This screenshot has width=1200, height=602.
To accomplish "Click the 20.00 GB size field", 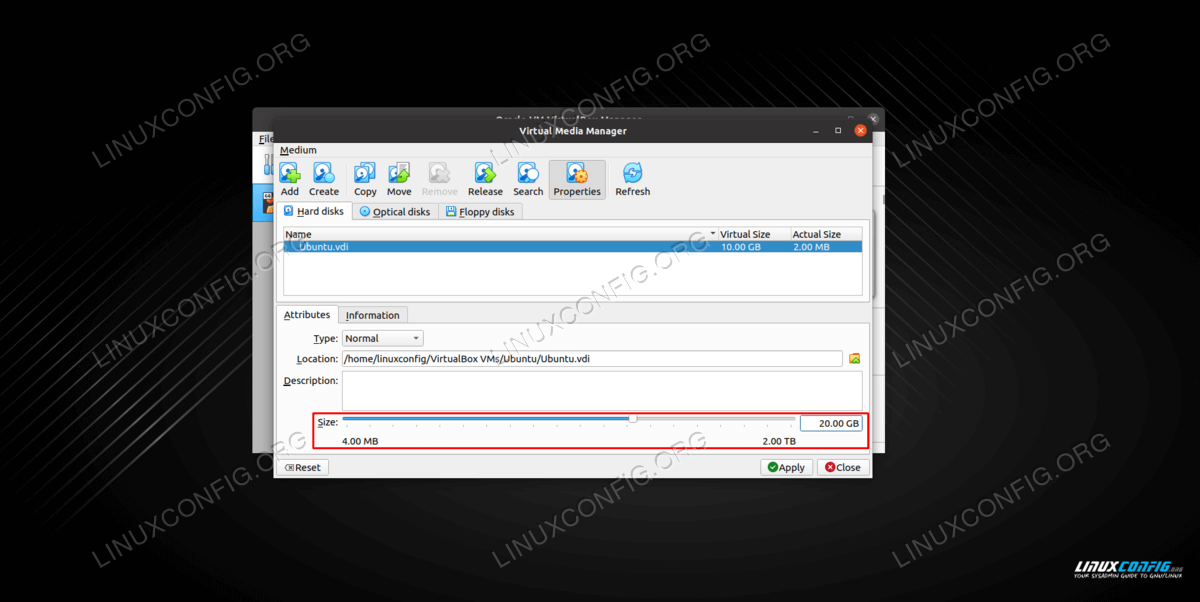I will coord(830,423).
